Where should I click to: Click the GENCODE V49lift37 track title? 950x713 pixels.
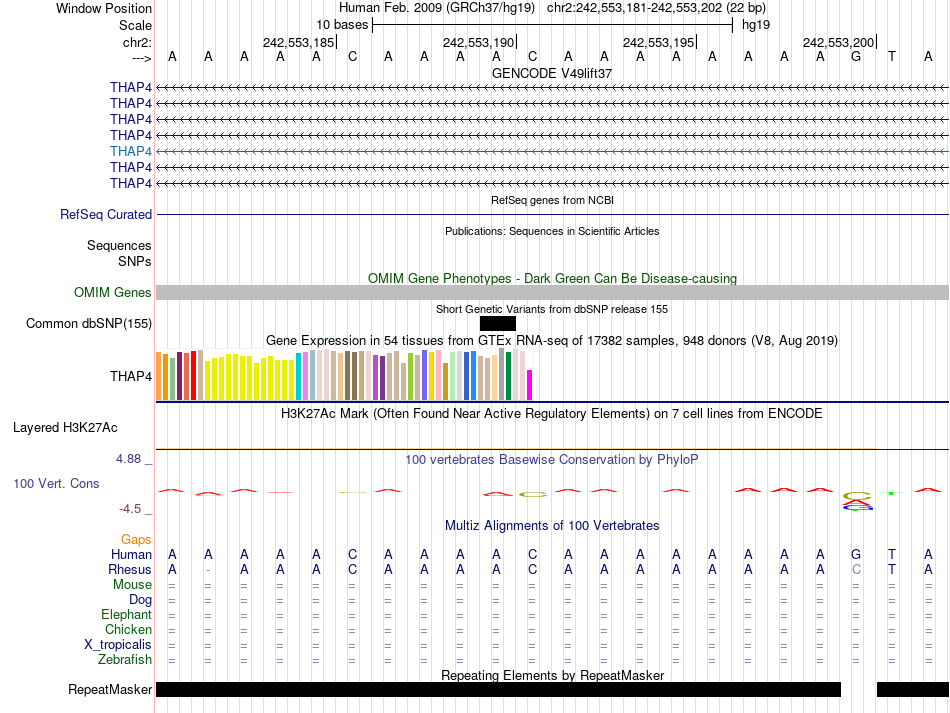pos(552,74)
